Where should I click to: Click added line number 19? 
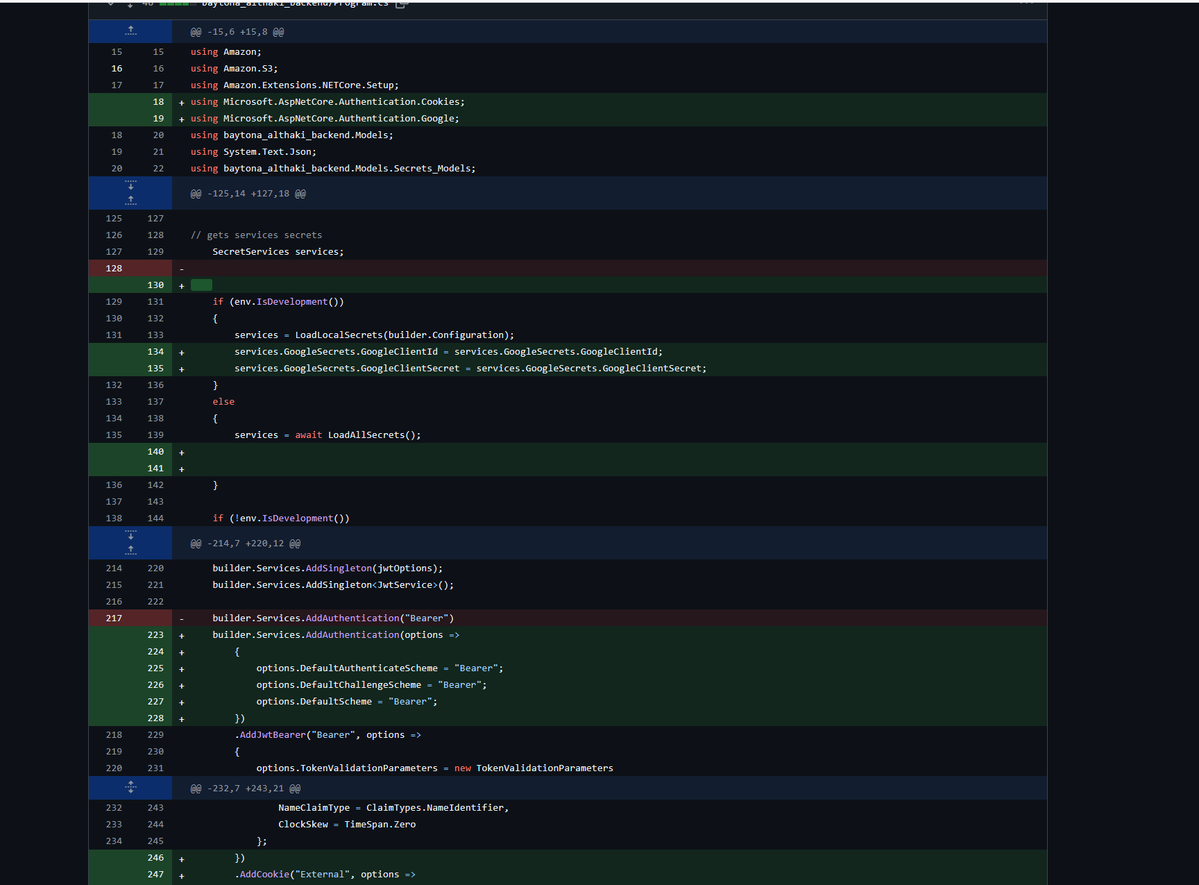158,119
